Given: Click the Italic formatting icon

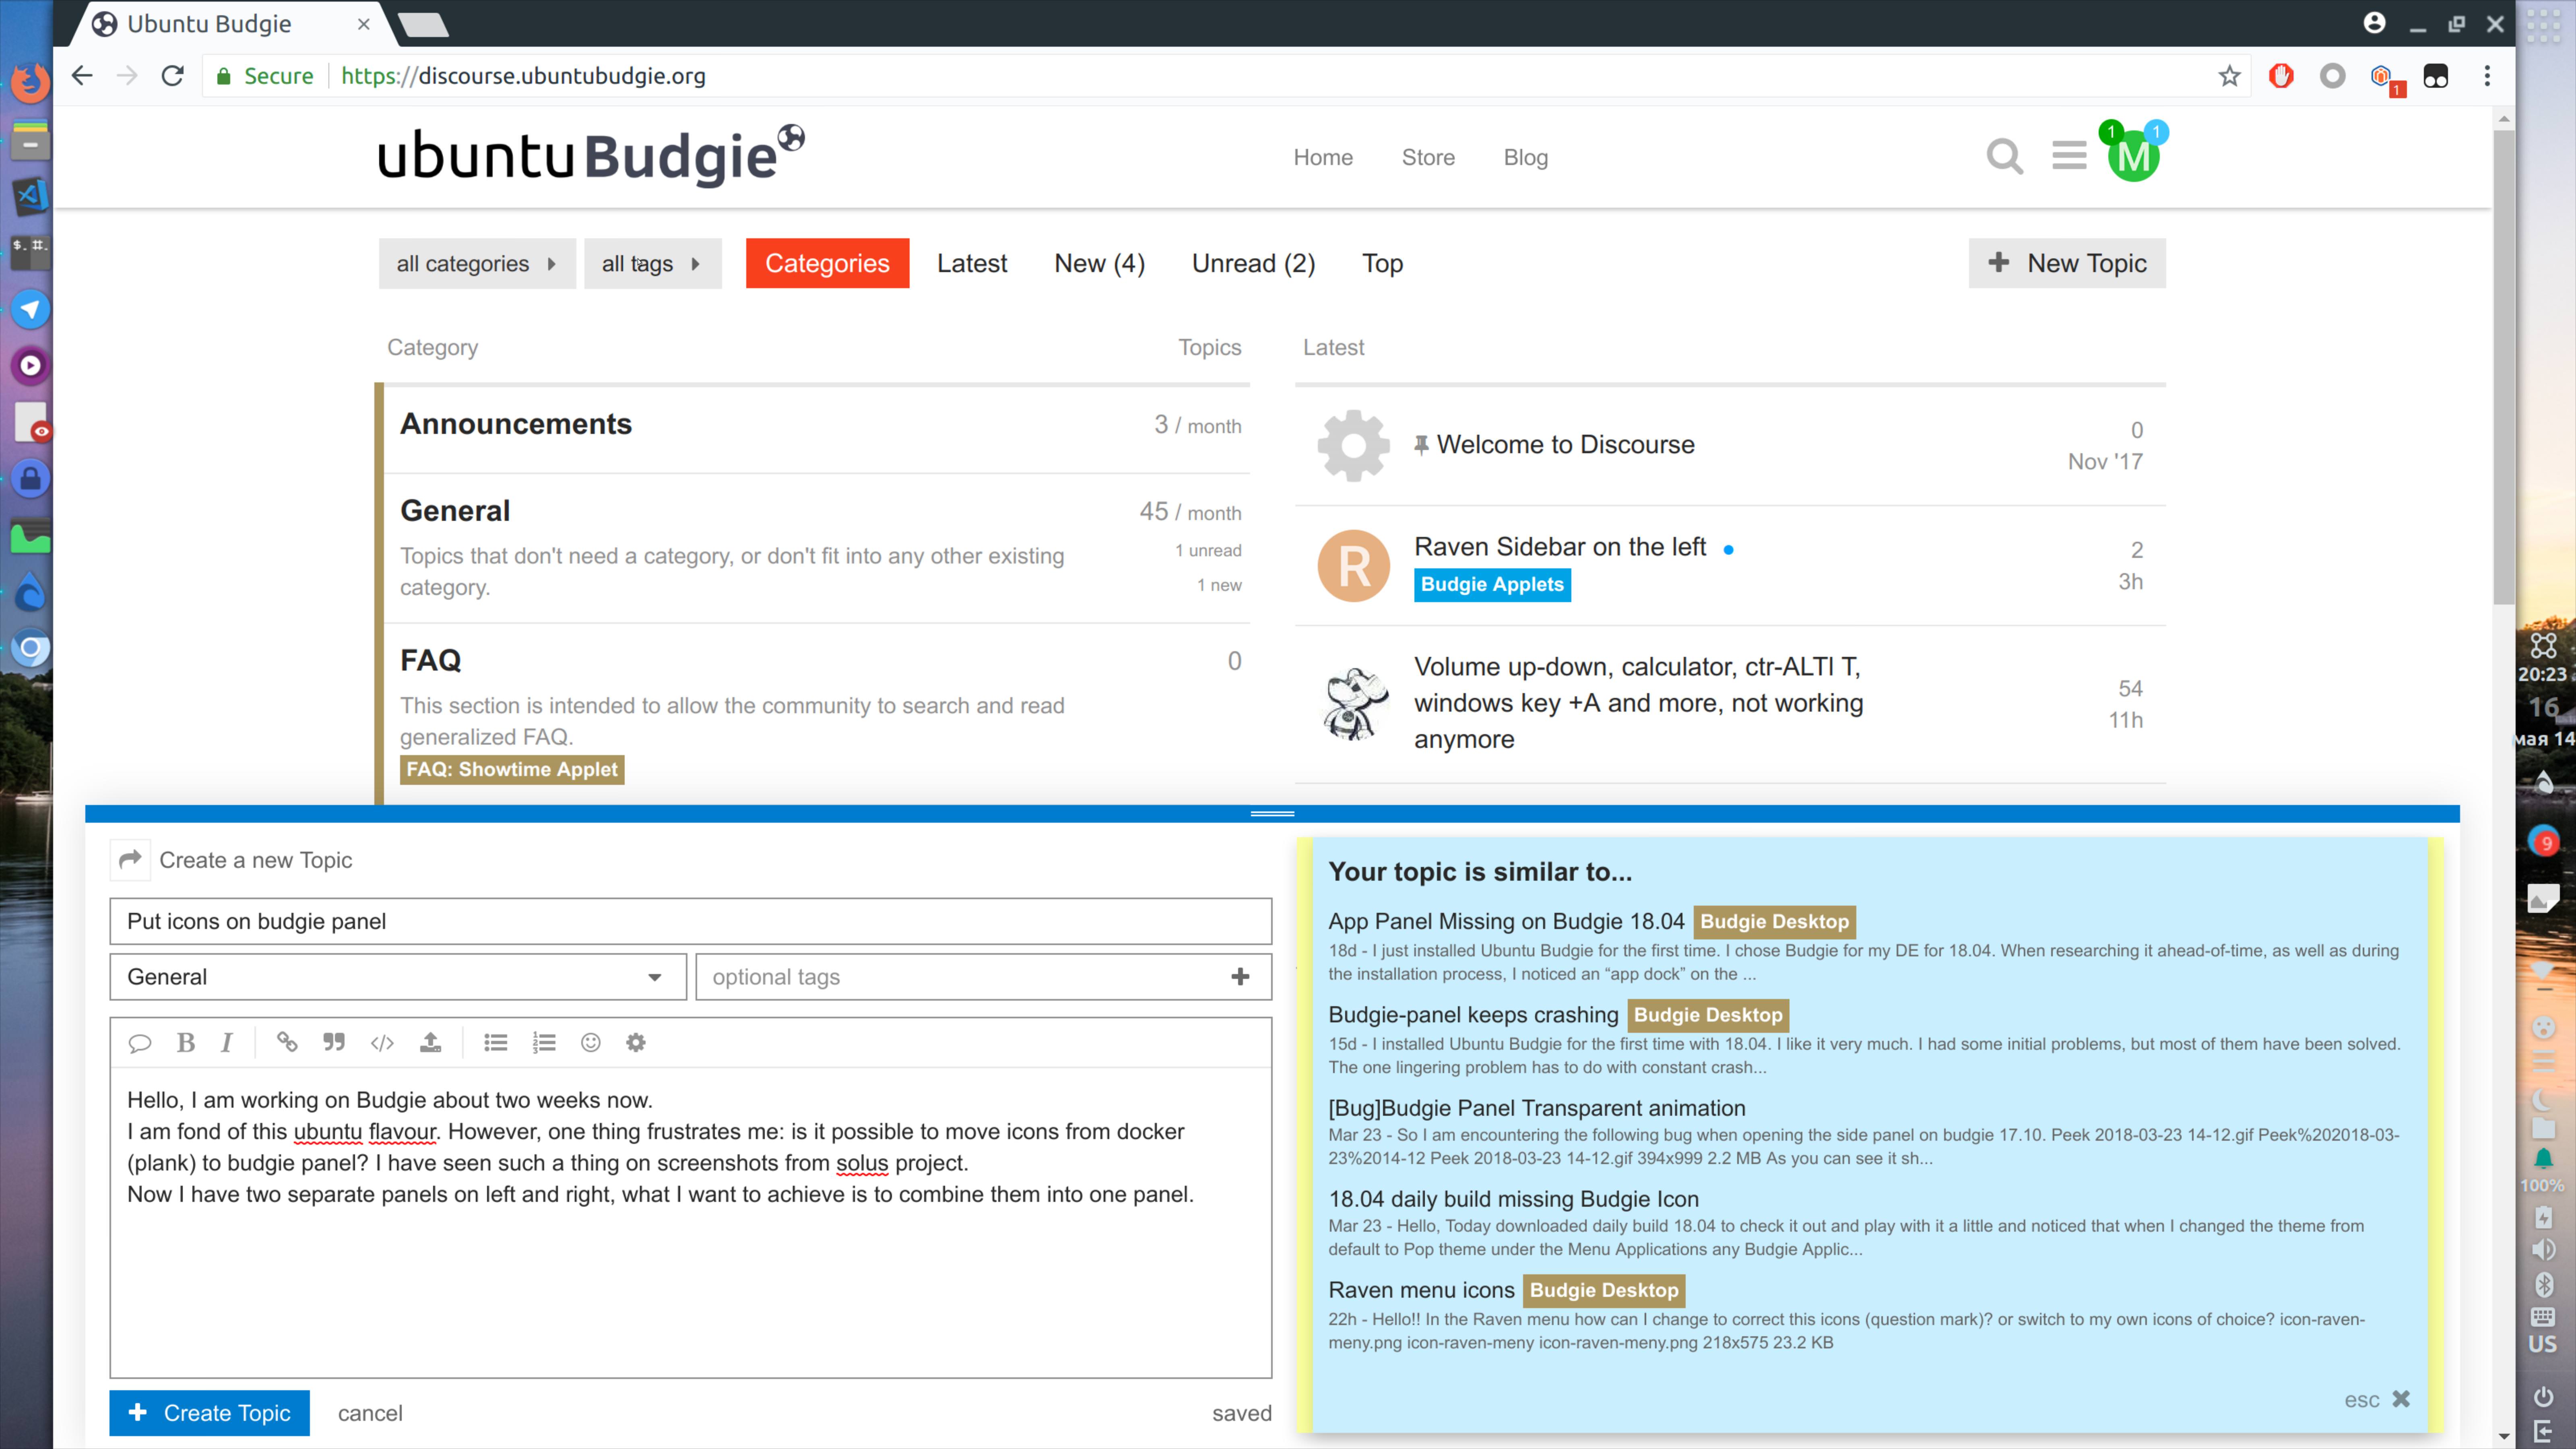Looking at the screenshot, I should tap(227, 1043).
